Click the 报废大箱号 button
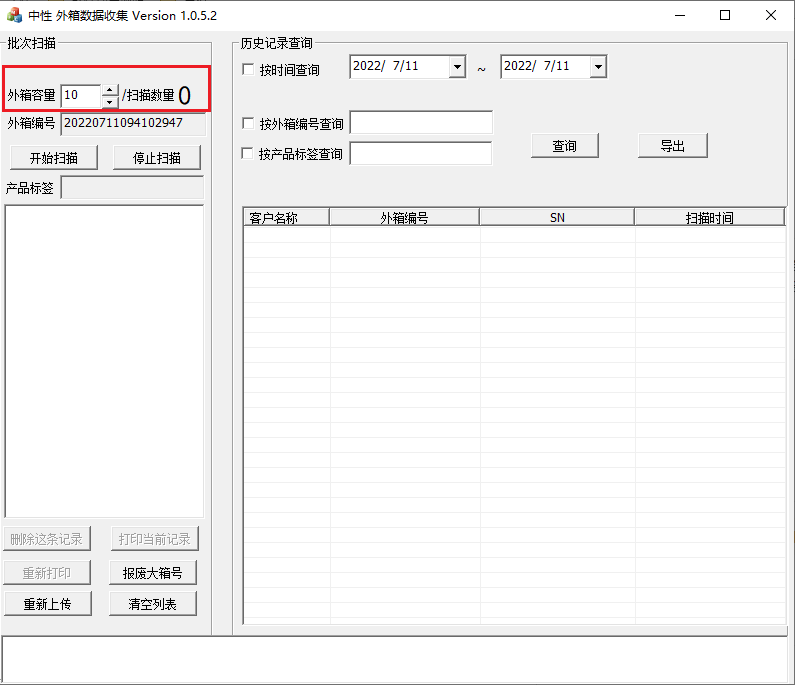Viewport: 795px width, 685px height. 153,572
